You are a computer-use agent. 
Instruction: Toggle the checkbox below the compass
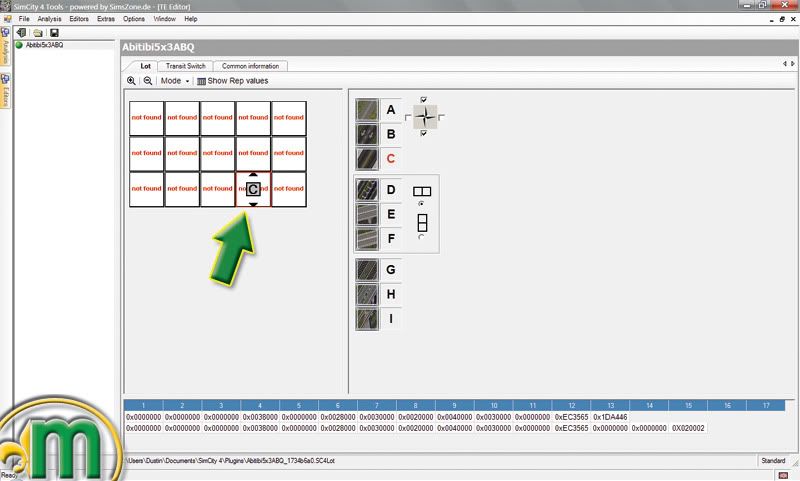425,134
